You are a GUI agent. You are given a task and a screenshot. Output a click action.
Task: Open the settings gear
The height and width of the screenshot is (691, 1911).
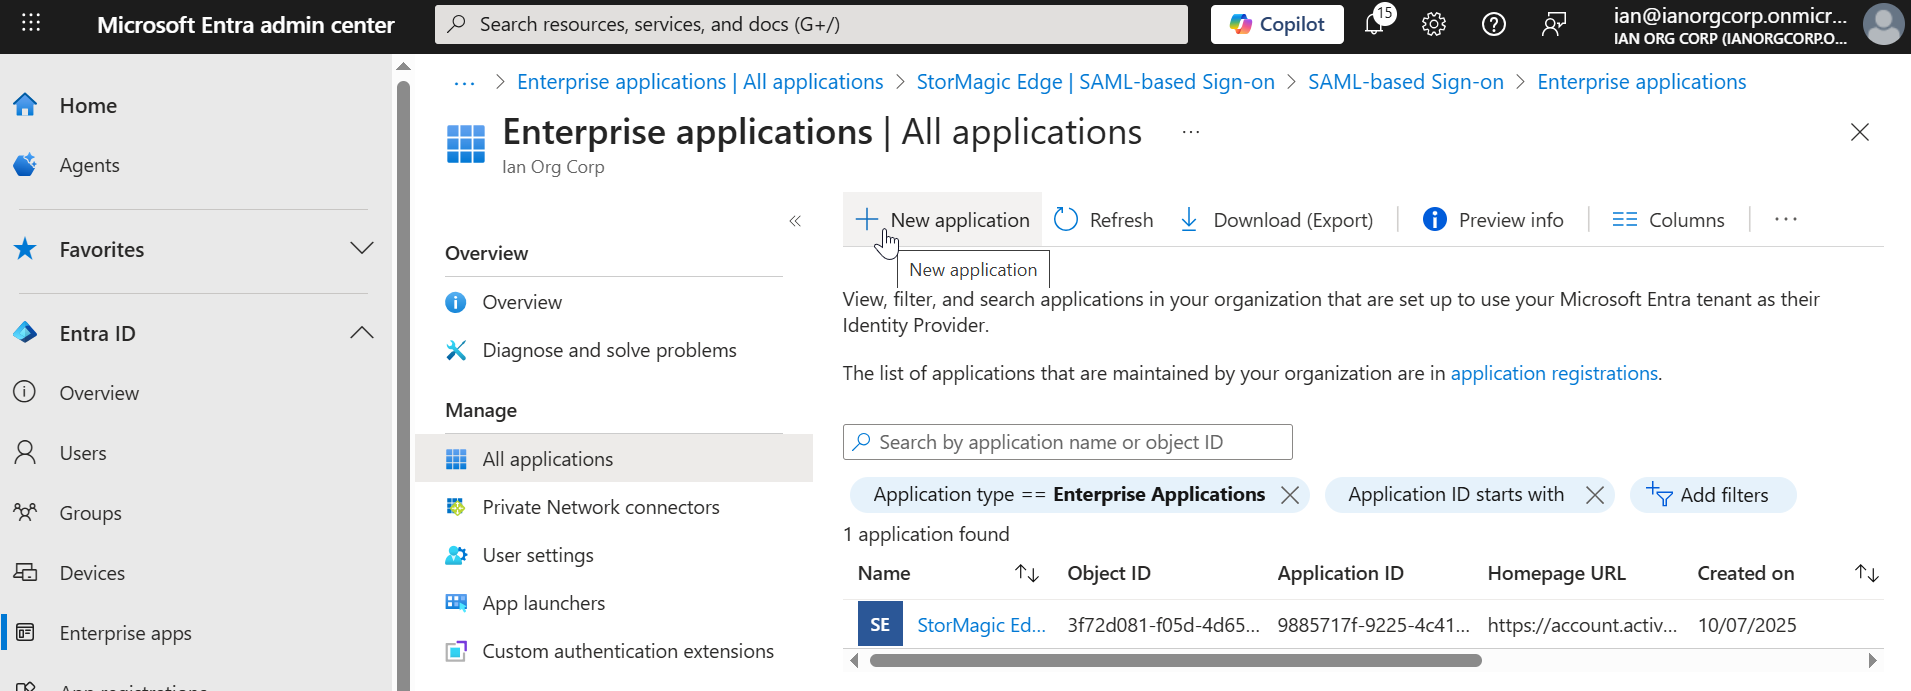pyautogui.click(x=1434, y=24)
